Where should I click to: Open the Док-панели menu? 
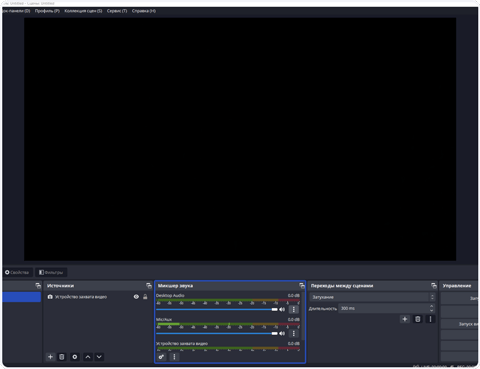coord(16,11)
